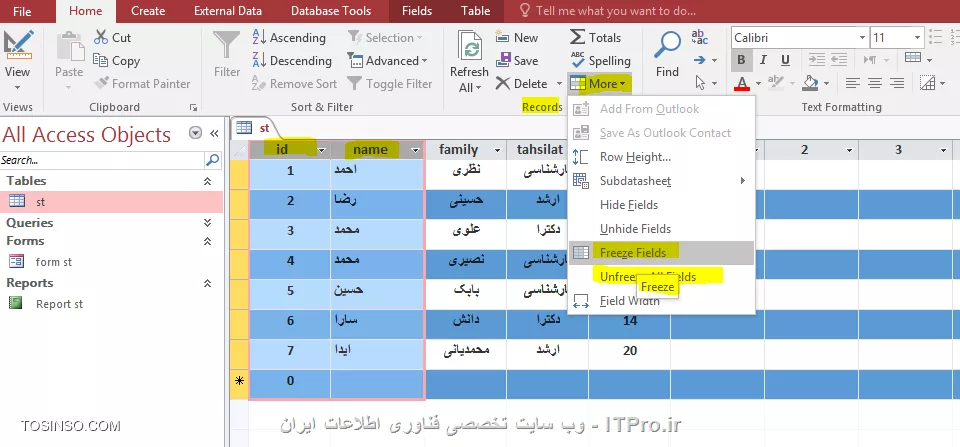This screenshot has width=960, height=447.
Task: Toggle Bold formatting button
Action: click(741, 60)
